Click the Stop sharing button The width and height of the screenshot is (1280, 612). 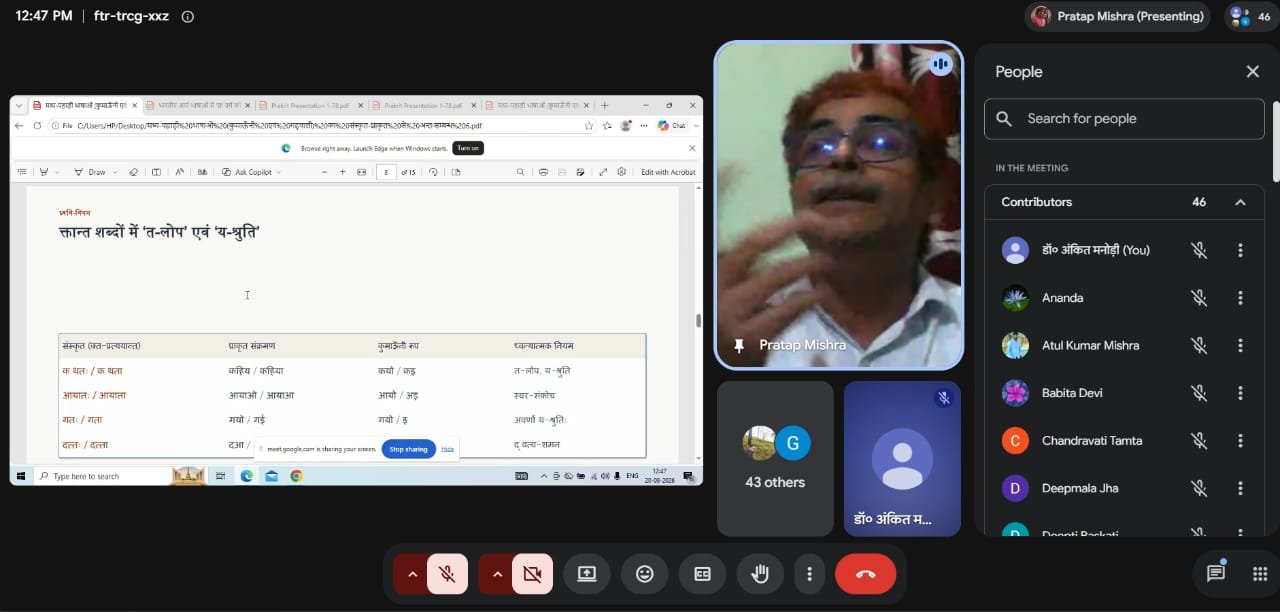coord(408,449)
